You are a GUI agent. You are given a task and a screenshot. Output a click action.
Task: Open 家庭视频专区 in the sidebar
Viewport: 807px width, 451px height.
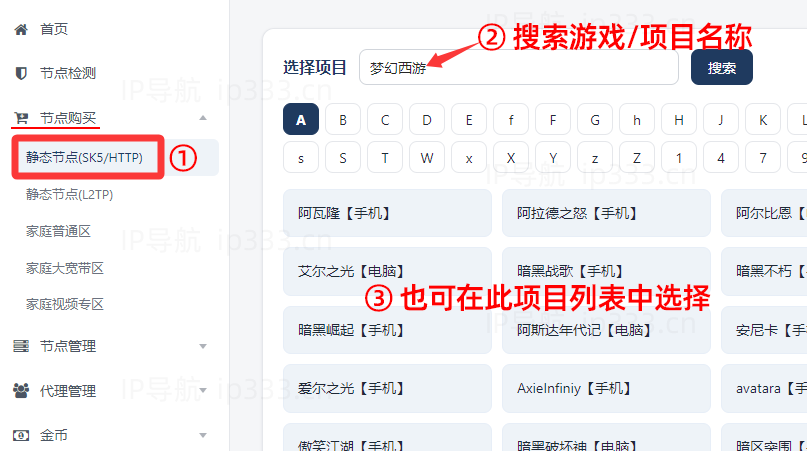[65, 304]
